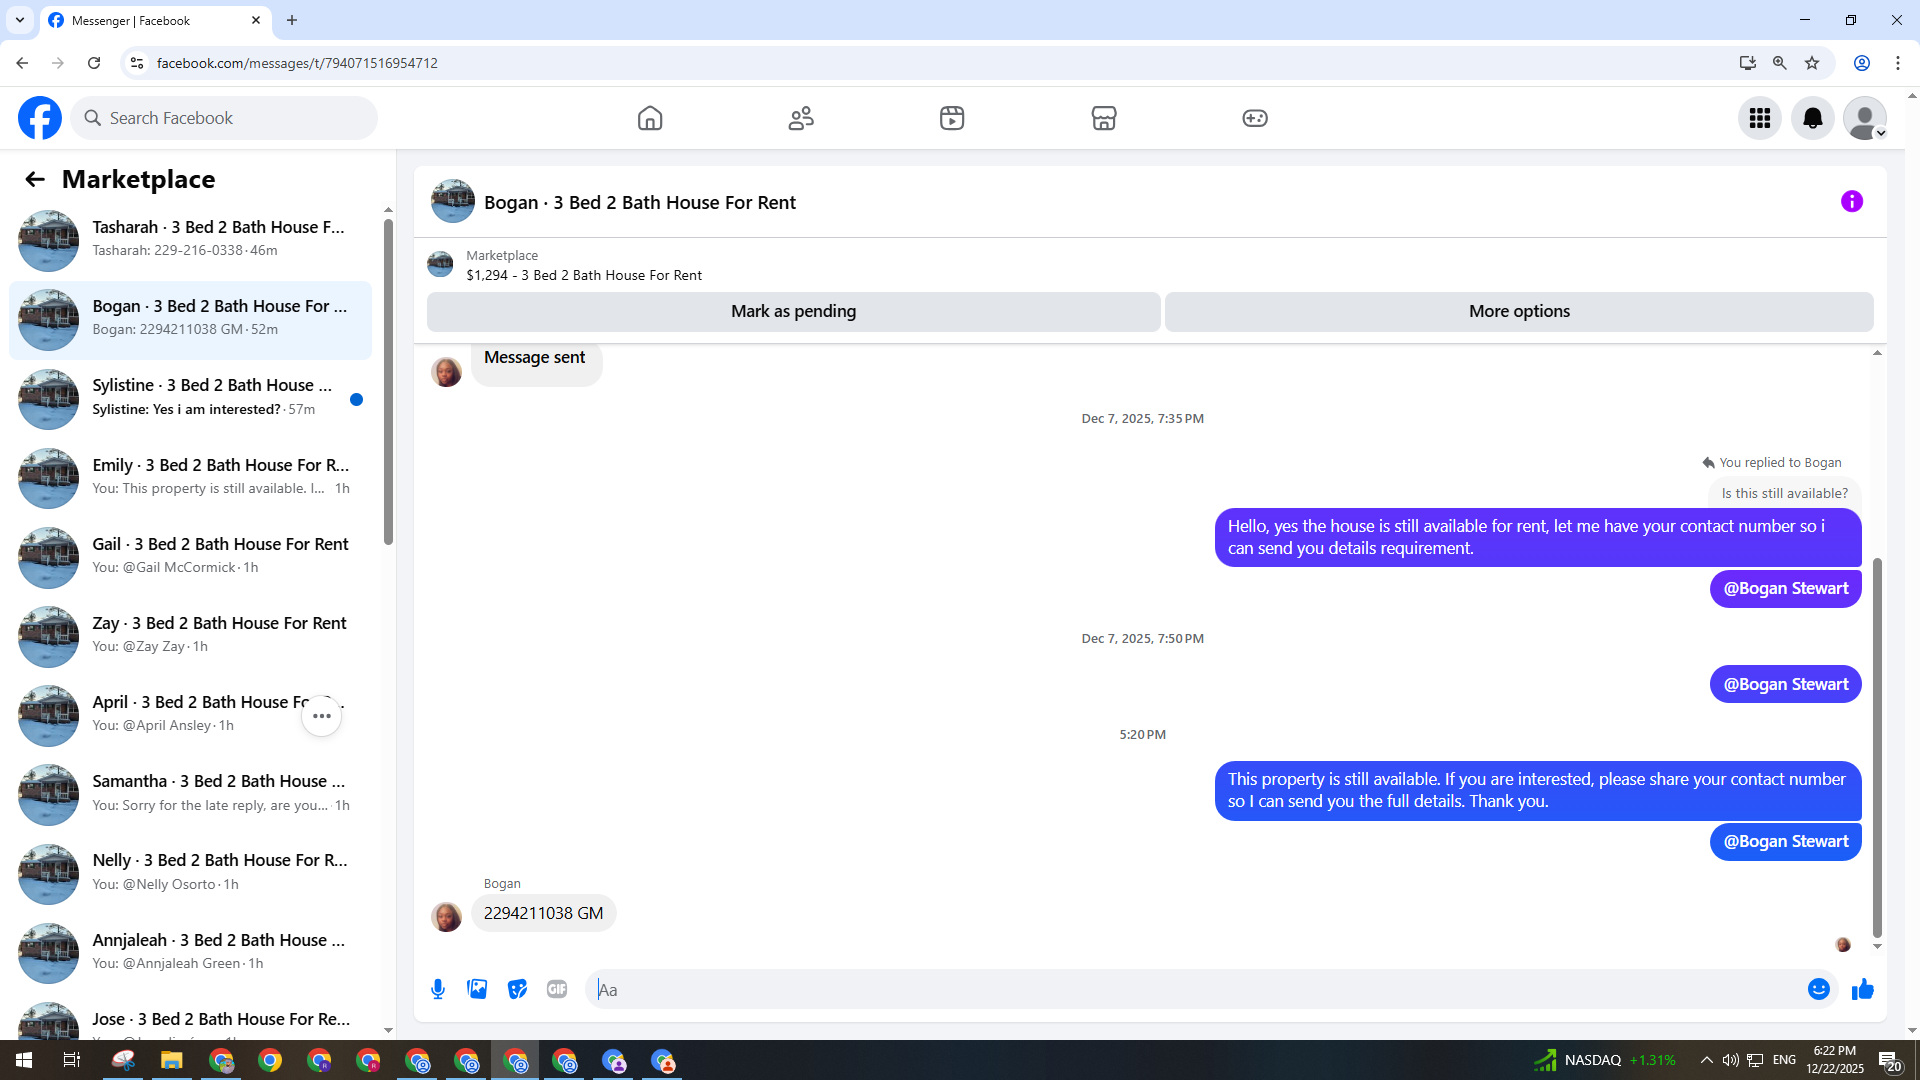This screenshot has height=1080, width=1920.
Task: Open the emoji picker in message box
Action: 1818,989
